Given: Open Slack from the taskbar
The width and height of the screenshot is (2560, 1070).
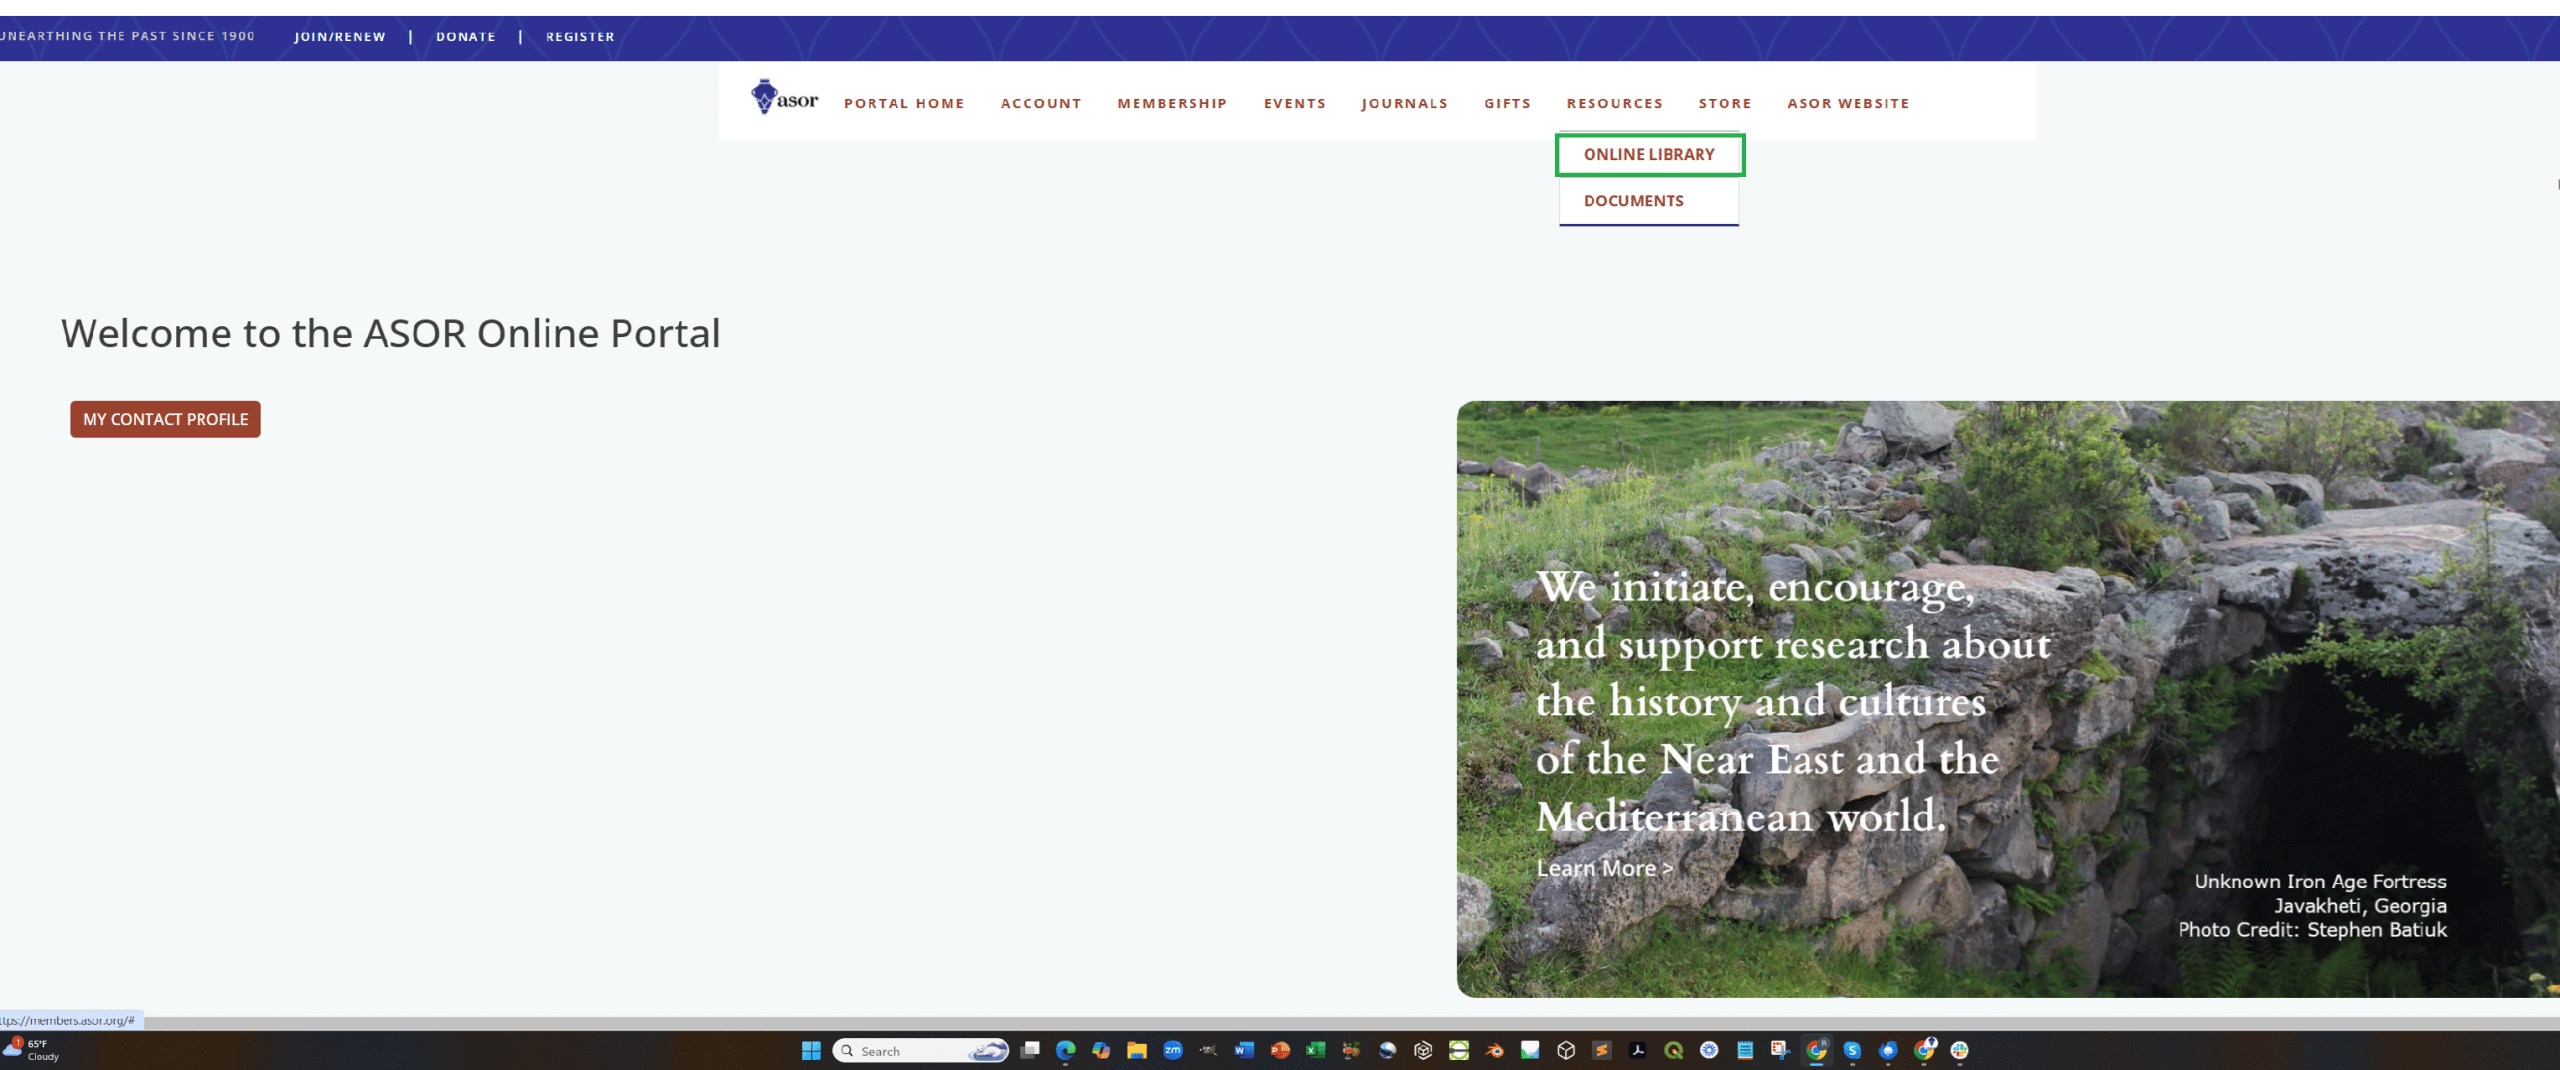Looking at the screenshot, I should [1959, 1050].
